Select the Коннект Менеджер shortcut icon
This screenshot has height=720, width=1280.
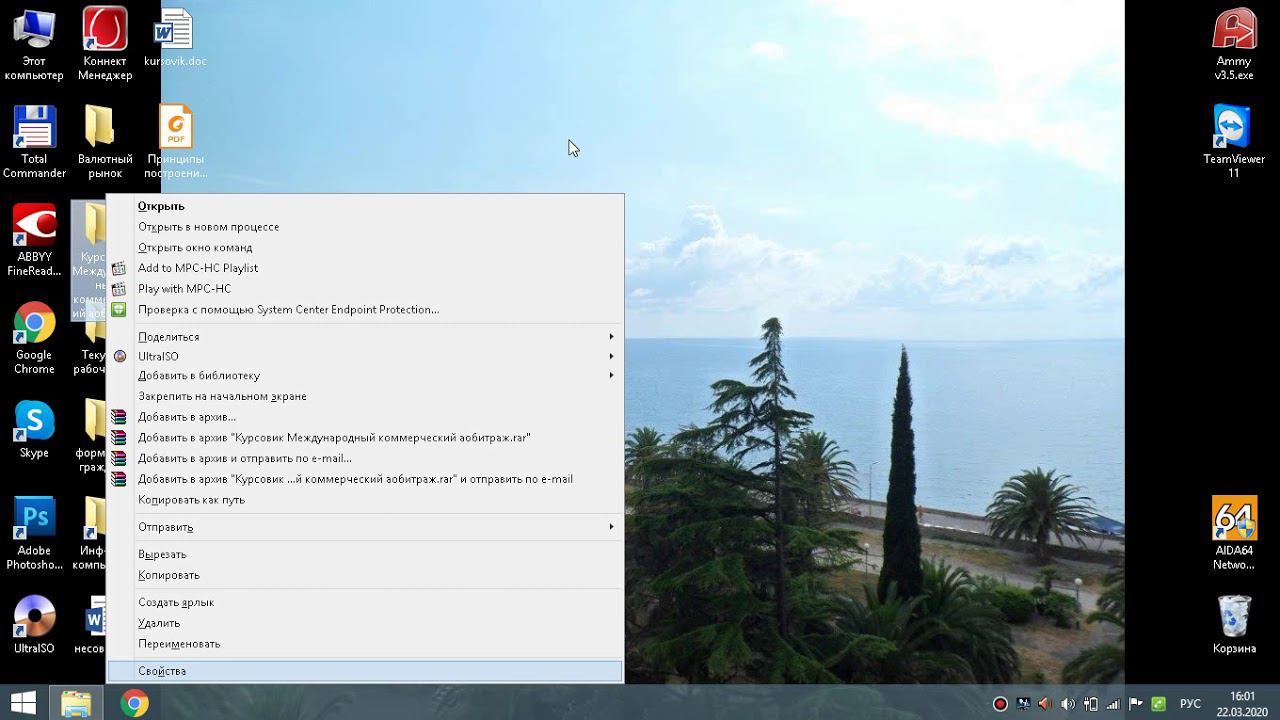pyautogui.click(x=105, y=44)
